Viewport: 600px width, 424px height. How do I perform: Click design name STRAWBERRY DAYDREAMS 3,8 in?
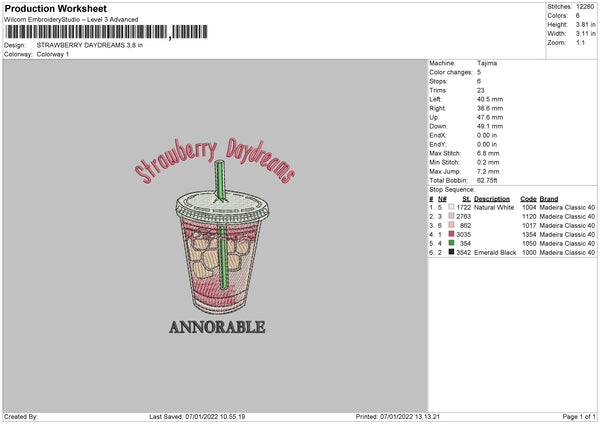(x=90, y=45)
